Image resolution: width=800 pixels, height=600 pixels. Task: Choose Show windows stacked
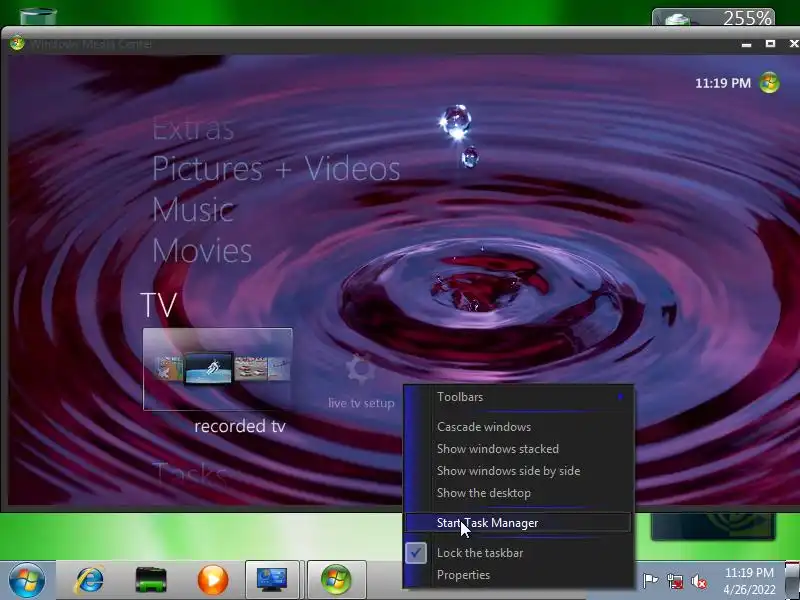[x=518, y=449]
